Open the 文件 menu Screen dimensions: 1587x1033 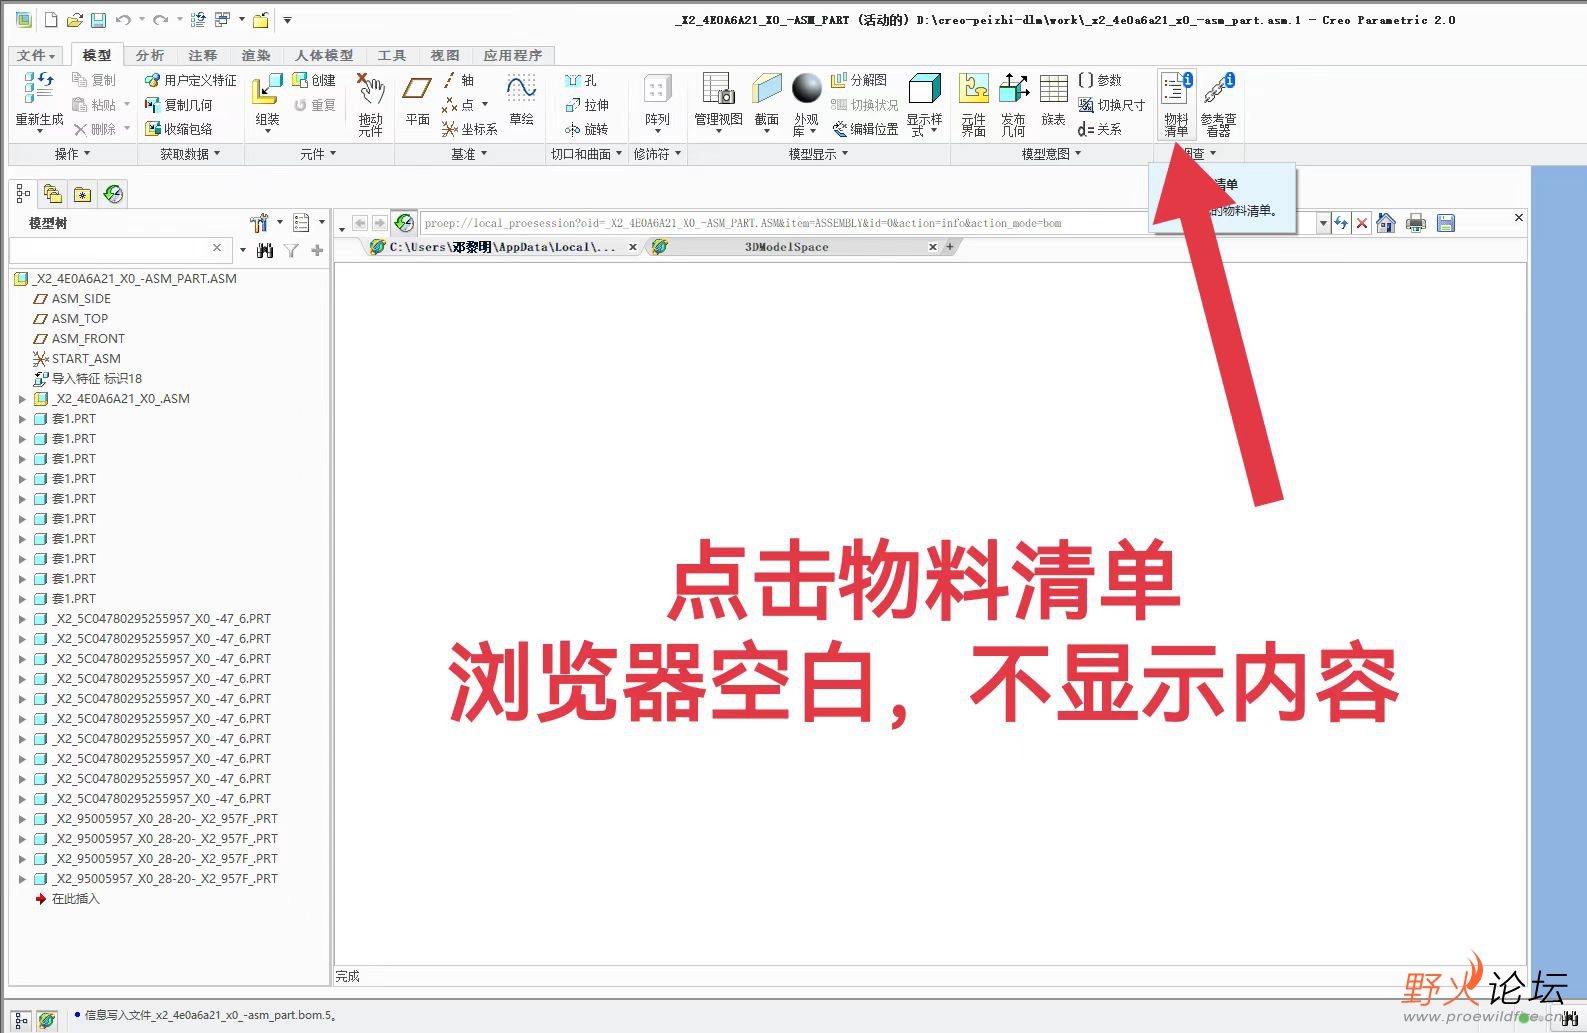[37, 55]
